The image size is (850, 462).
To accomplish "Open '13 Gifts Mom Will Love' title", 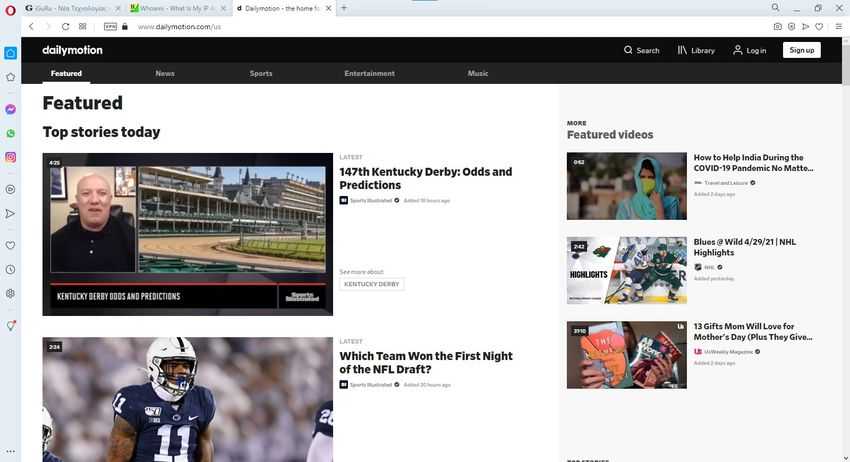I will (753, 331).
